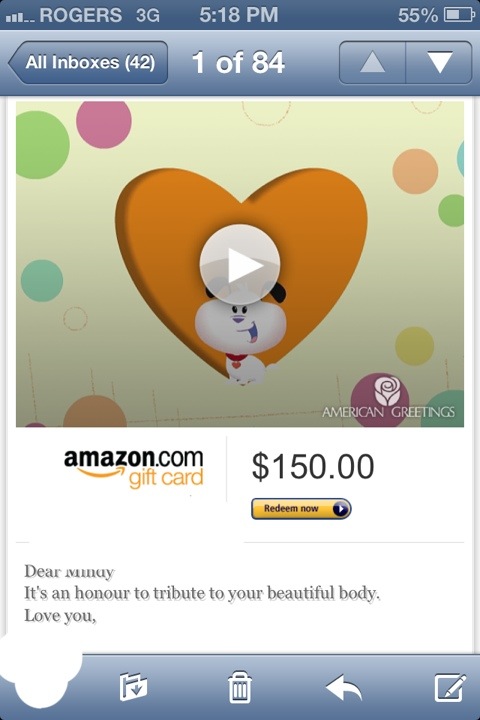This screenshot has width=480, height=720.
Task: Tap the amazon.com gift card logo
Action: (134, 468)
